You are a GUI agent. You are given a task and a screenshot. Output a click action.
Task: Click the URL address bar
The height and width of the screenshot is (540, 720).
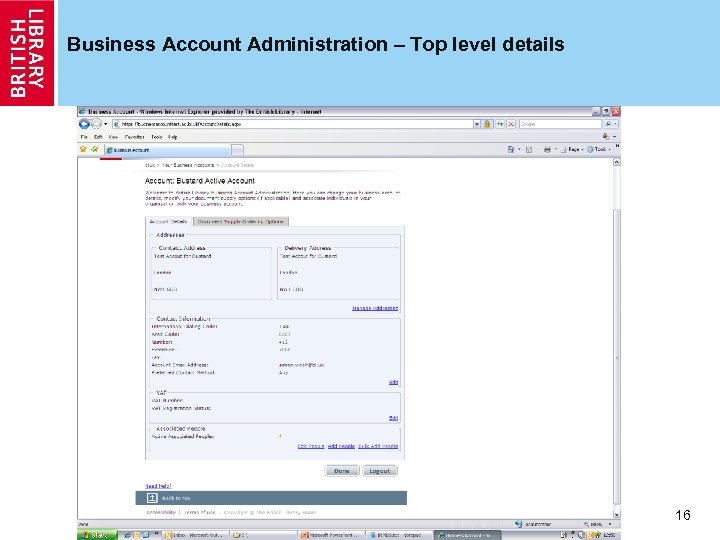pos(292,124)
